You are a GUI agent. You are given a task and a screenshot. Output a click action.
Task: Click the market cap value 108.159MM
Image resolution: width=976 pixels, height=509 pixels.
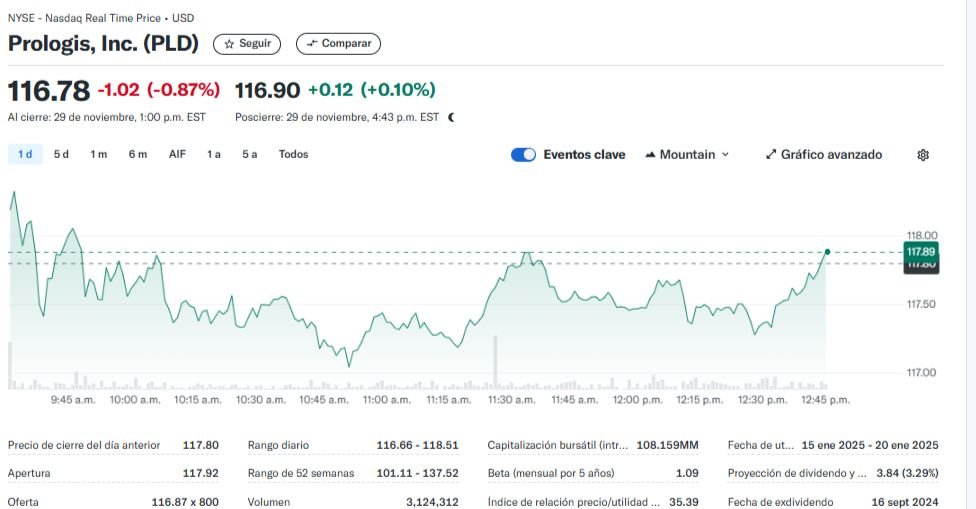tap(667, 446)
